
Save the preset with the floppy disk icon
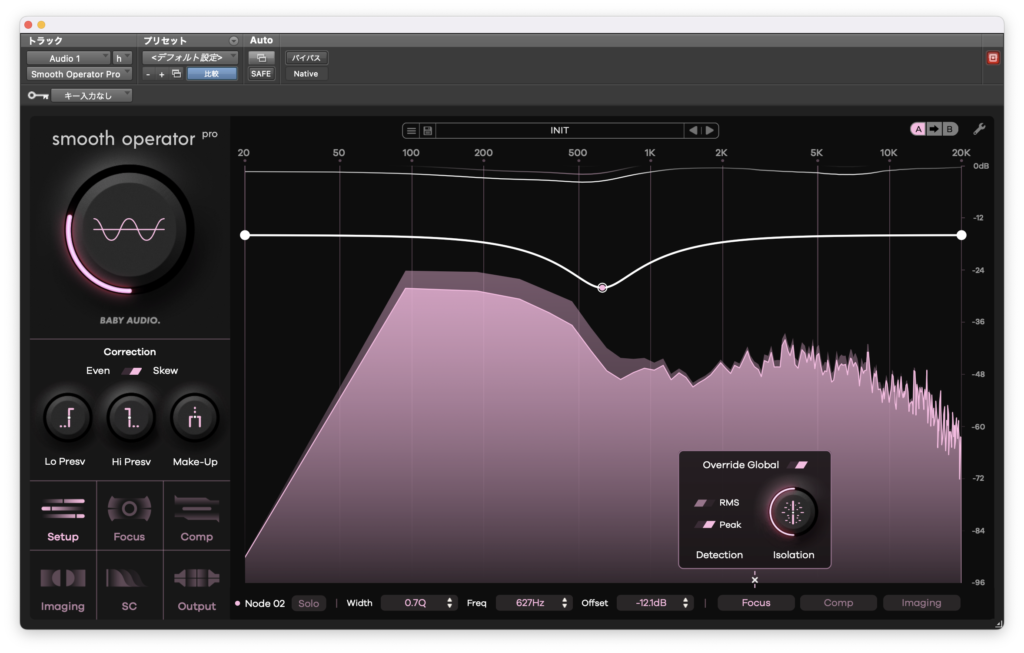click(428, 131)
